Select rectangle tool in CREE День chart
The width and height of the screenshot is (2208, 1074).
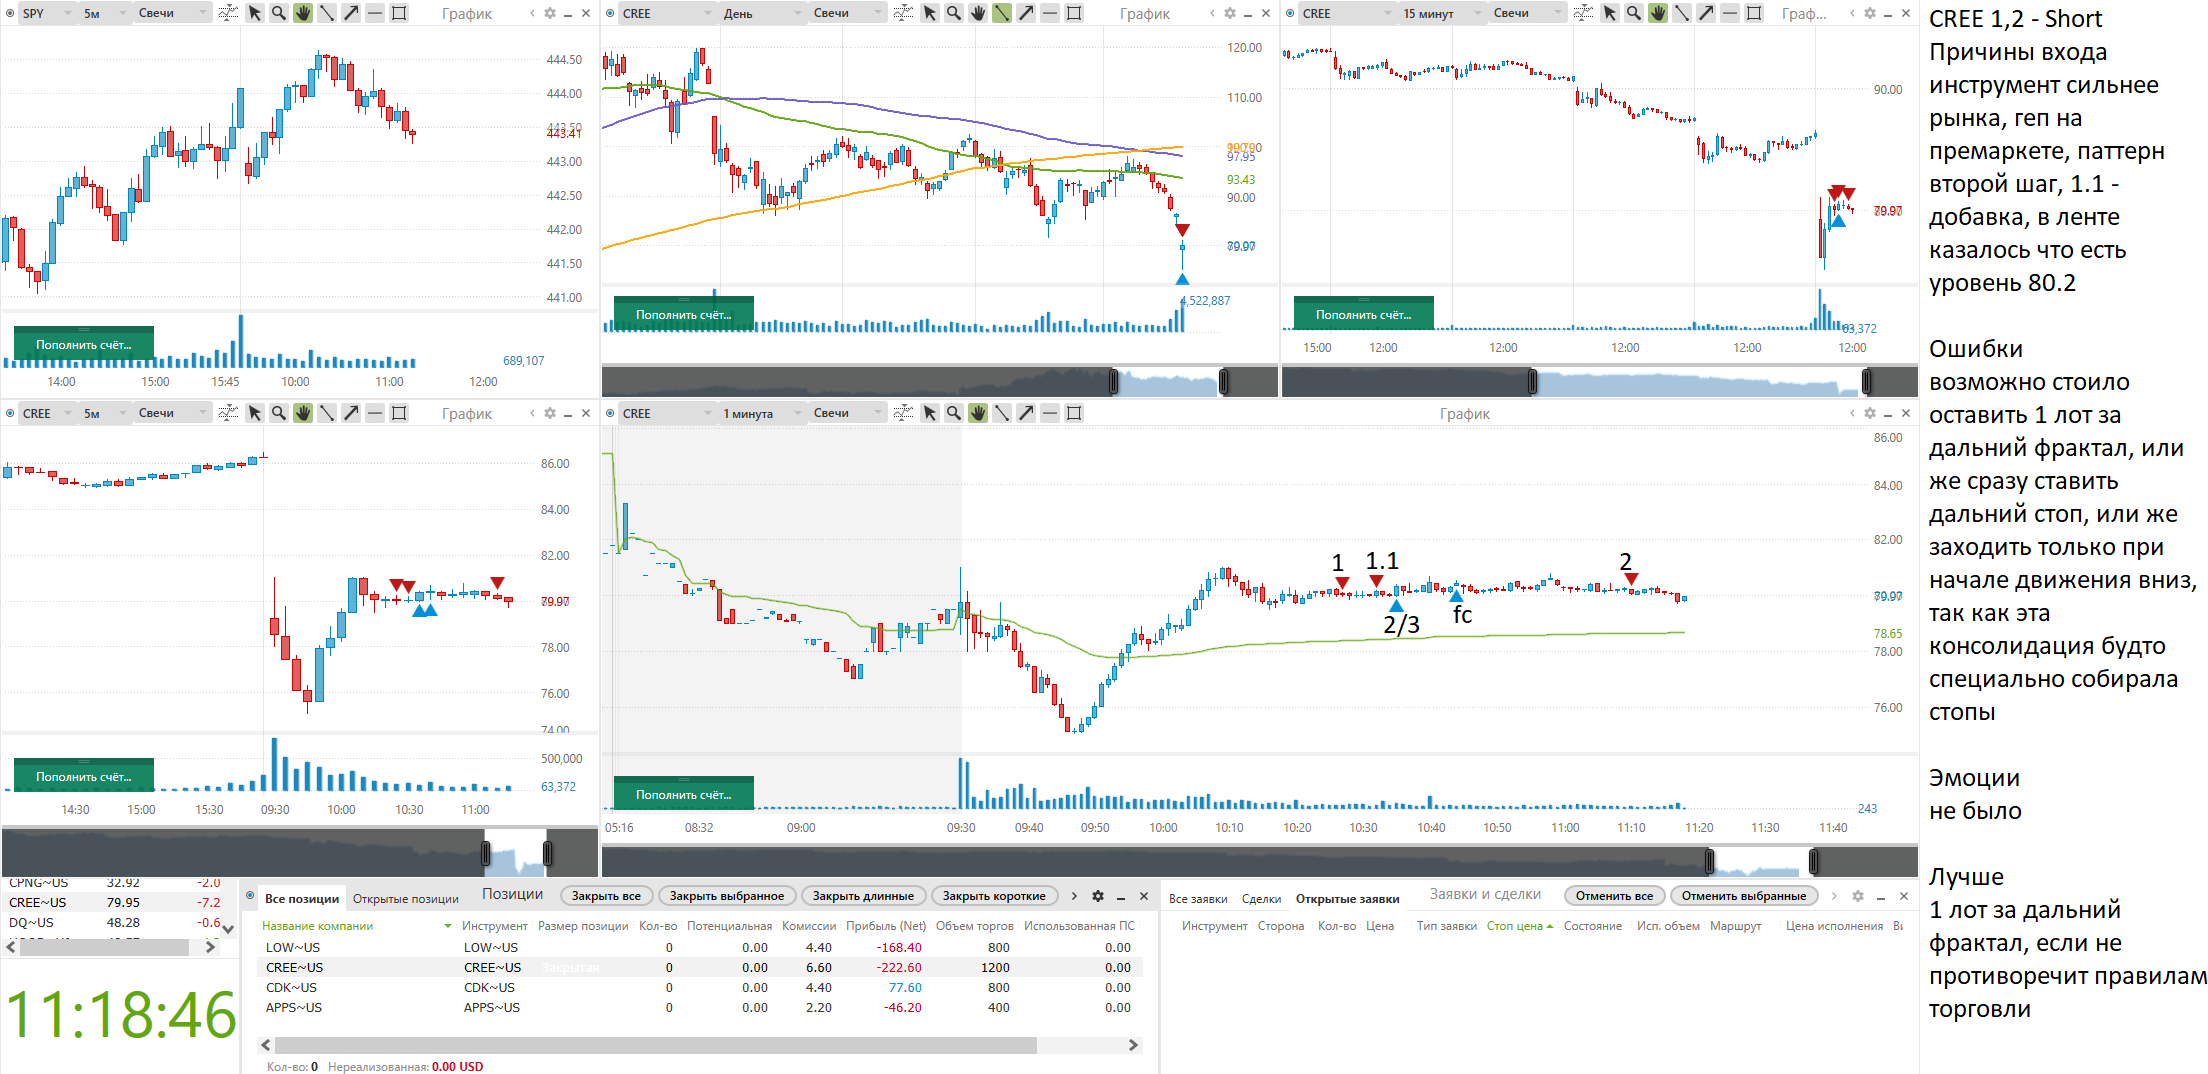1073,13
